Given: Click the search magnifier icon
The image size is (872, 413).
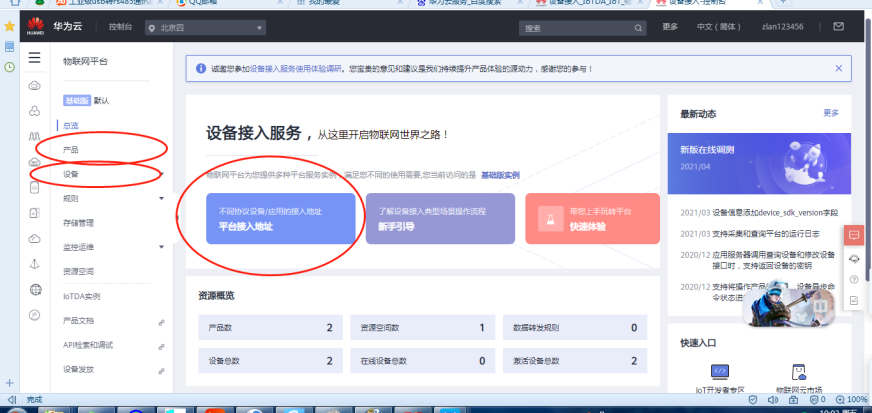Looking at the screenshot, I should (637, 27).
